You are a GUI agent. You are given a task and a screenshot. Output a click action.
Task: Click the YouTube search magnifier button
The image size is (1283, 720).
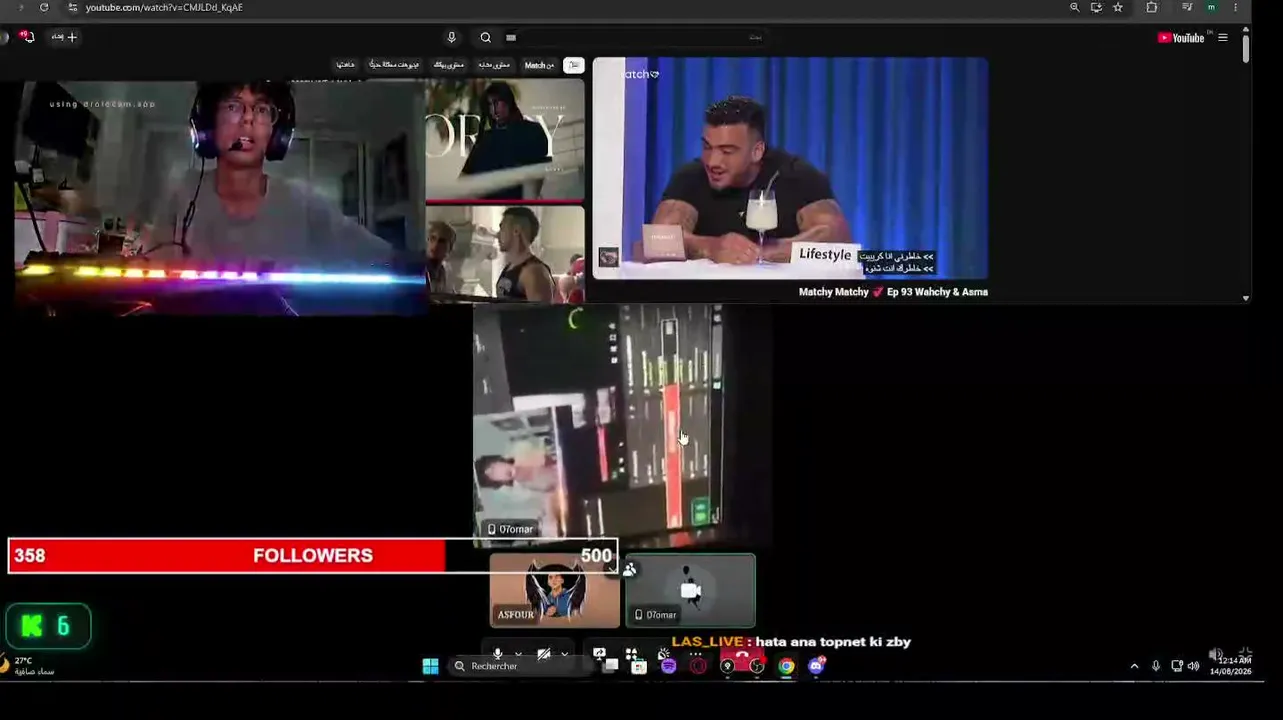tap(485, 37)
